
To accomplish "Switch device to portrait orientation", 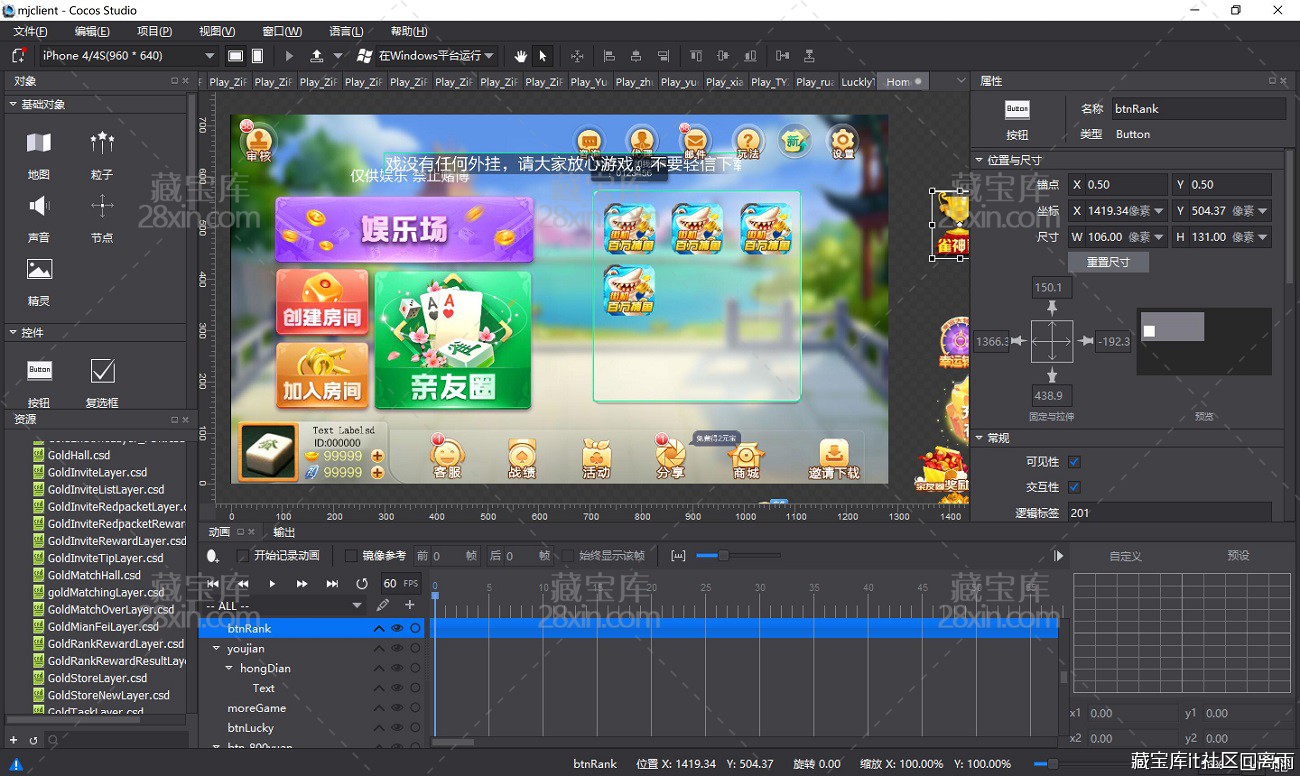I will tap(257, 56).
